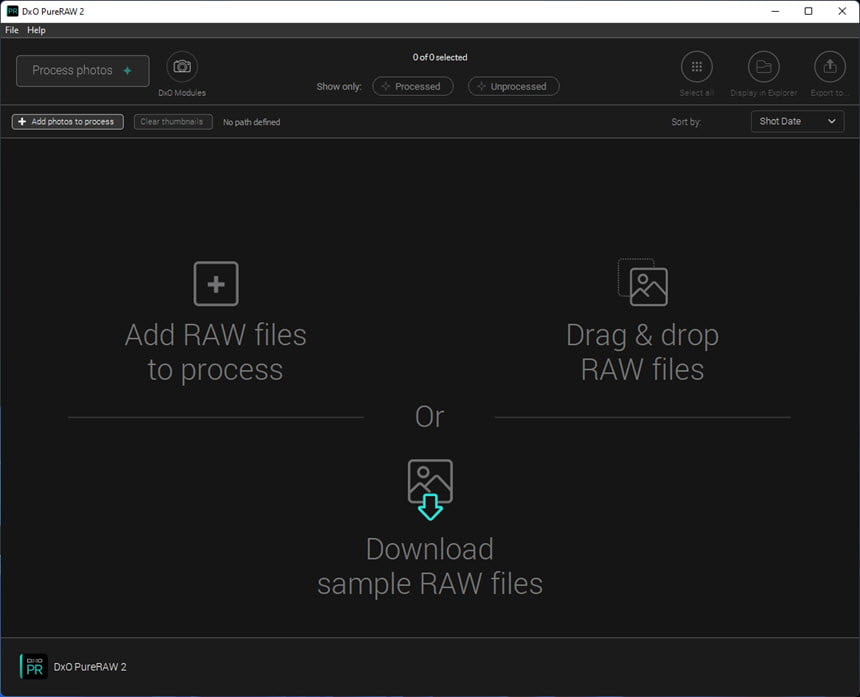This screenshot has width=860, height=697.
Task: Toggle the Processed filter
Action: [412, 86]
